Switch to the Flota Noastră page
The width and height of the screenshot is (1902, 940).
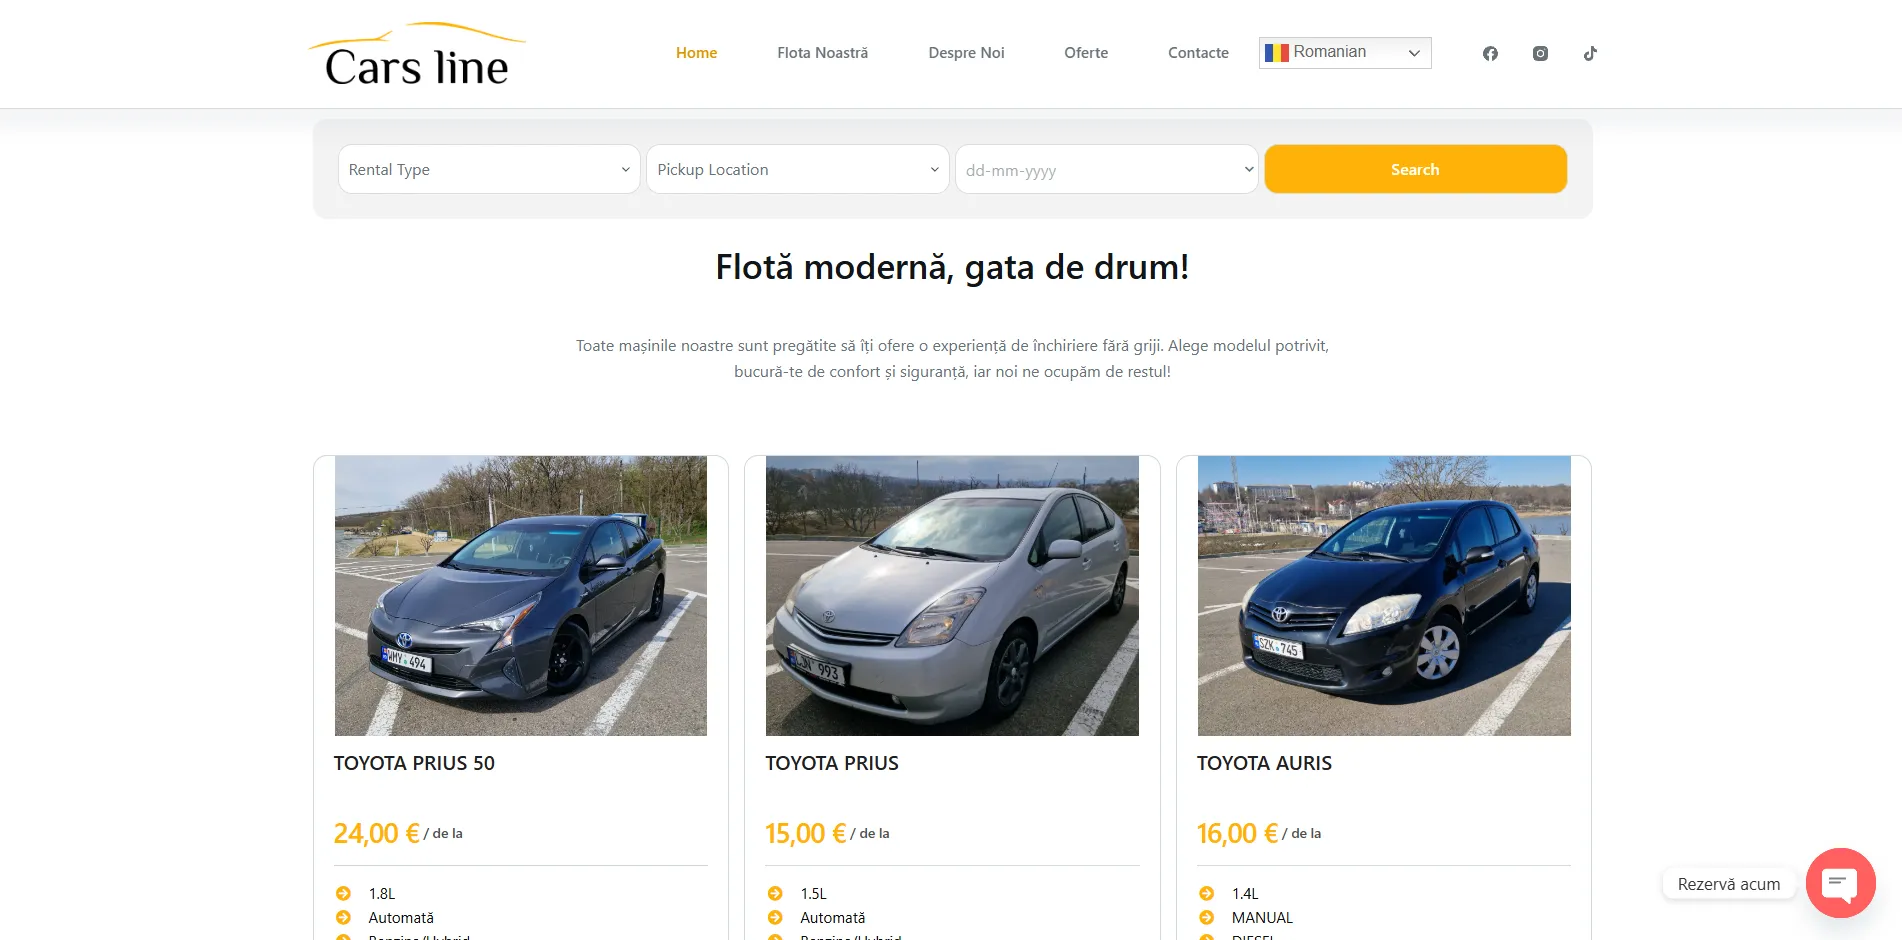(x=822, y=52)
